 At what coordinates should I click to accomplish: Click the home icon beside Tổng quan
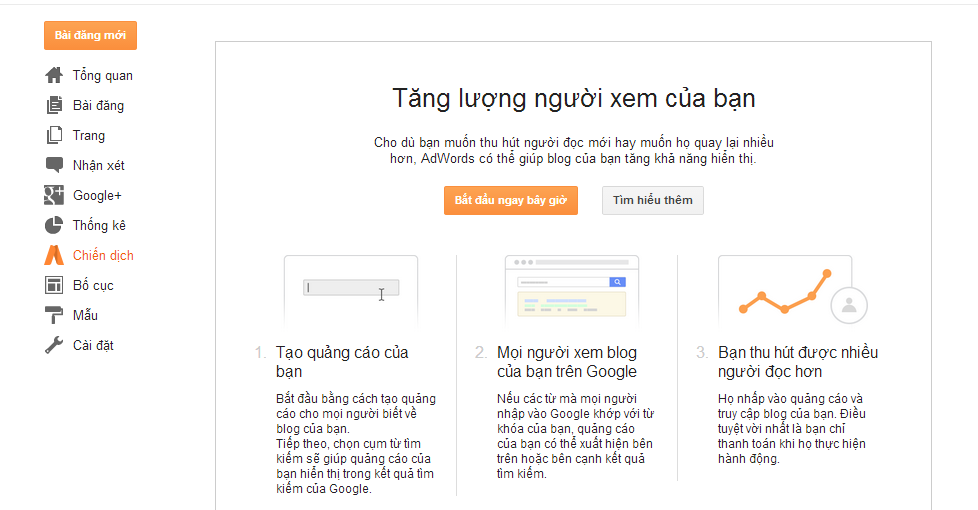(54, 75)
